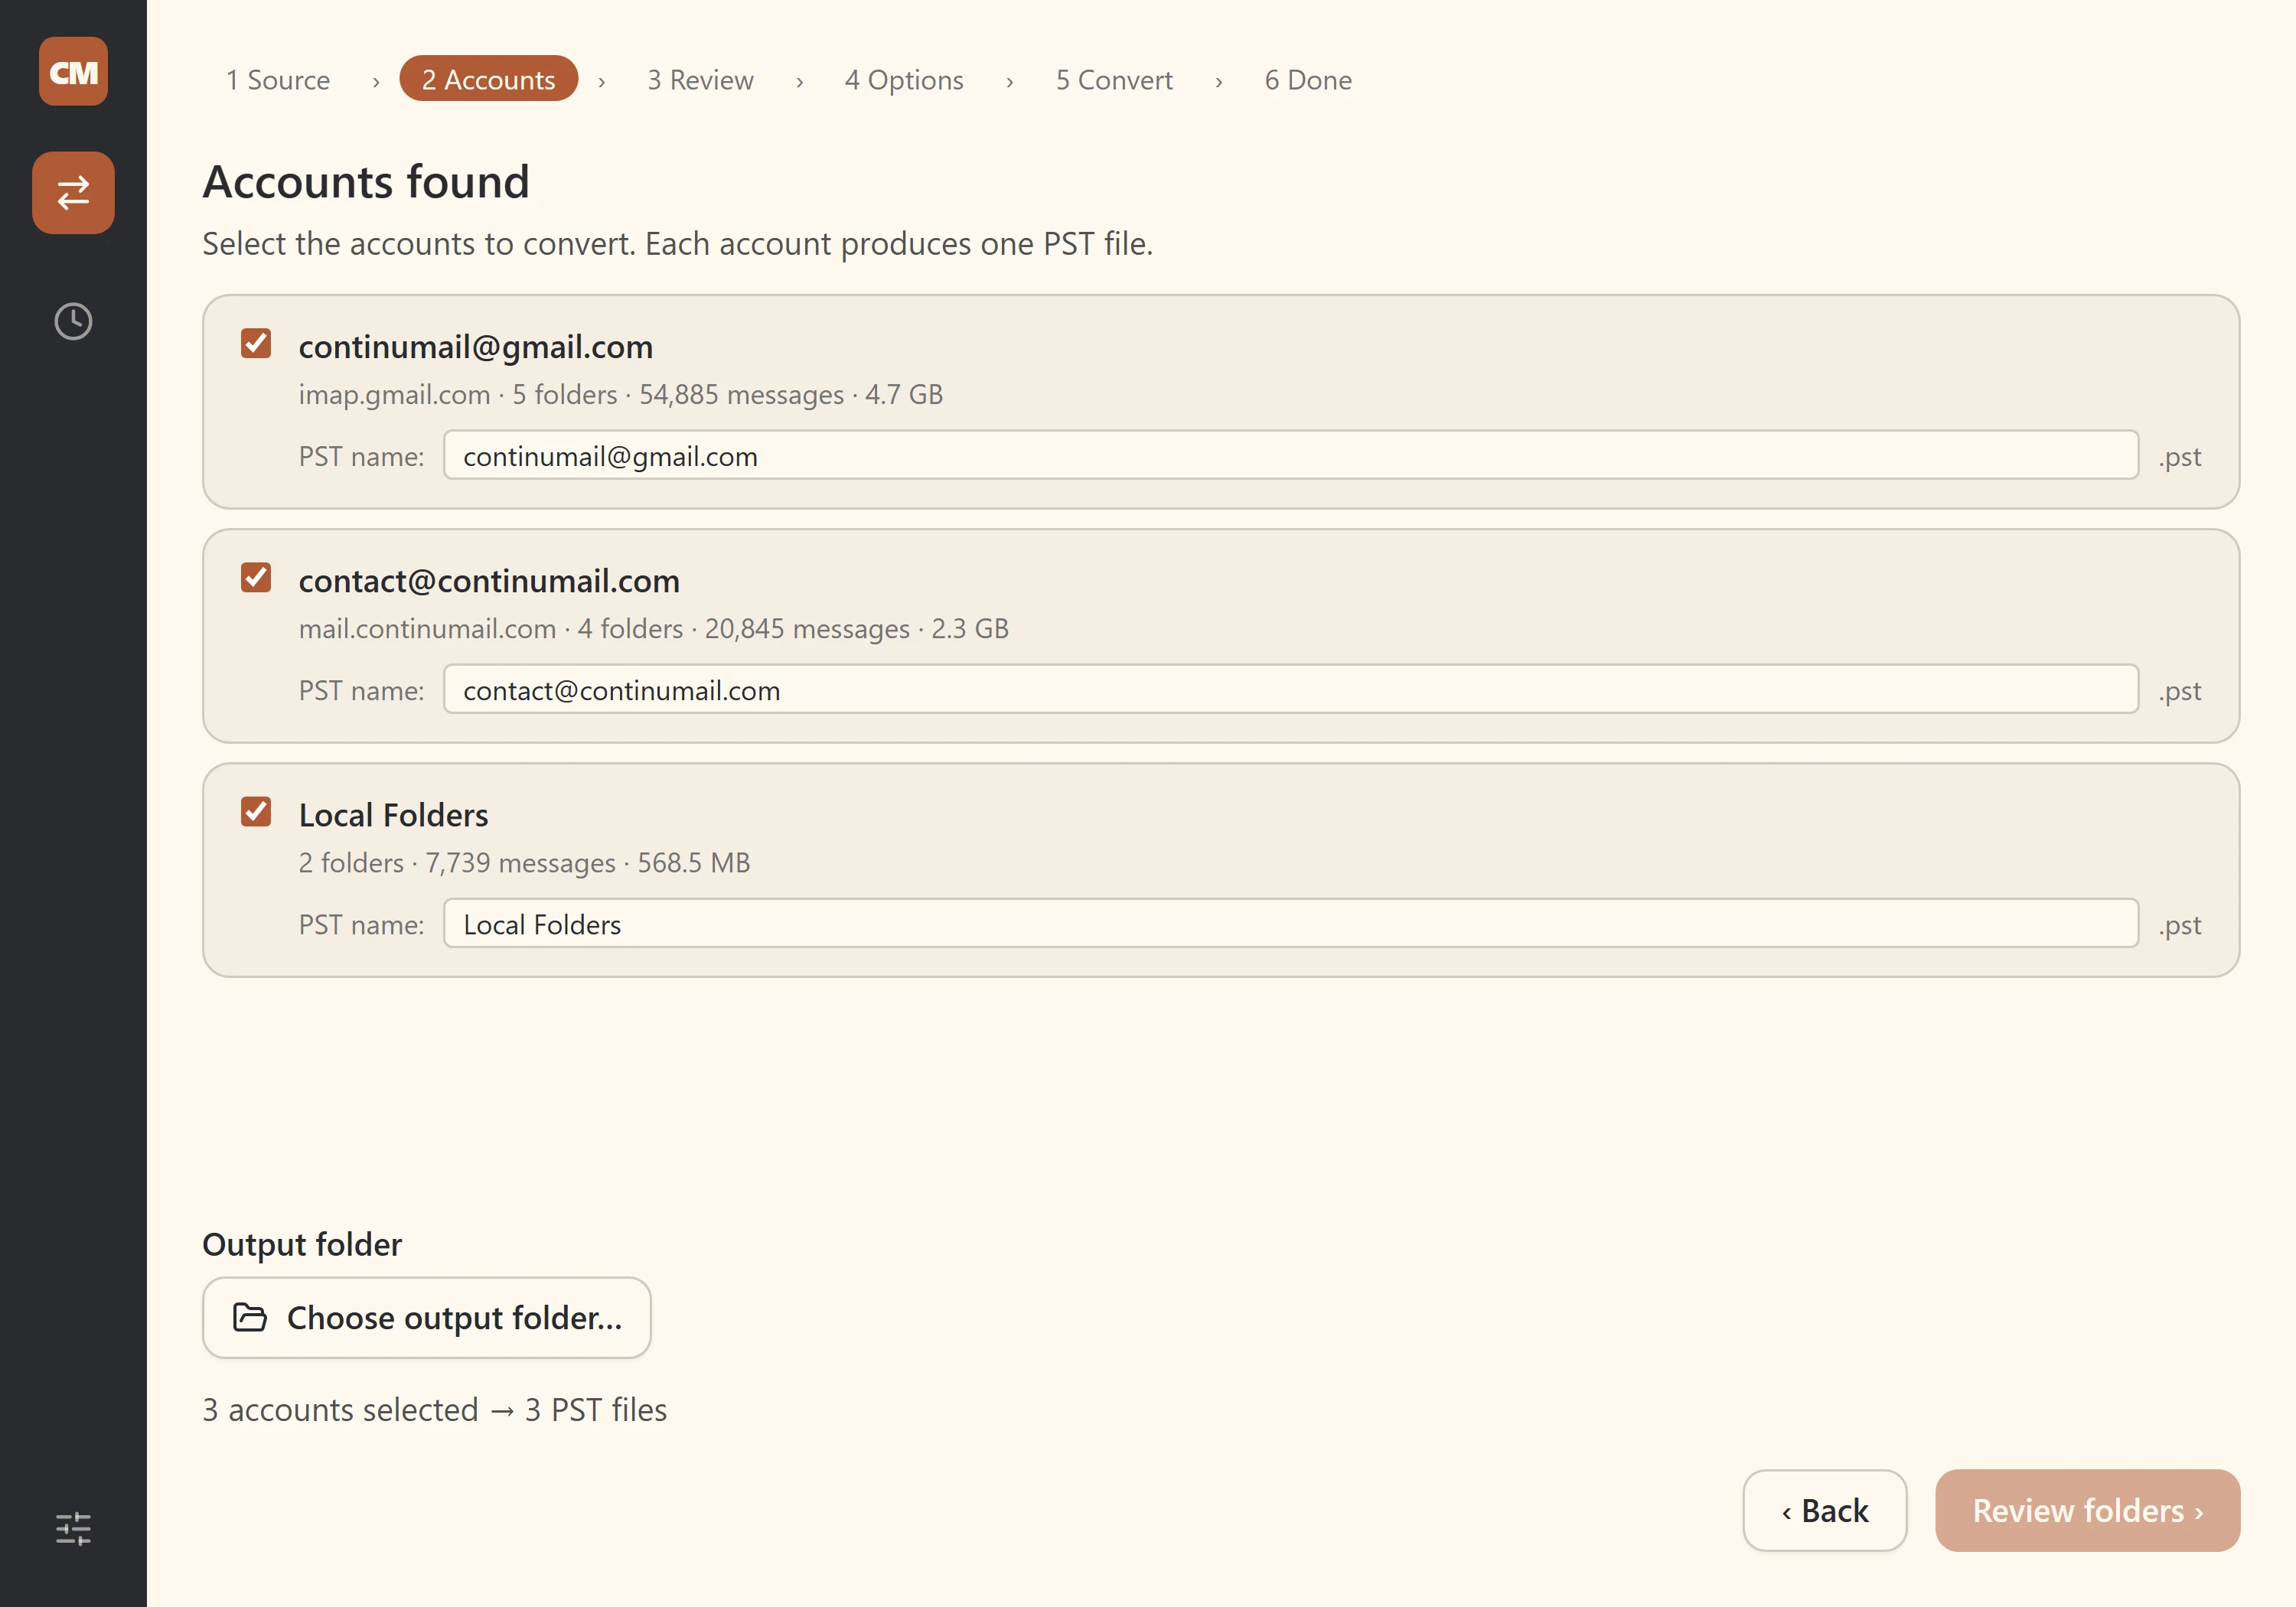Click "mail.continumail.com · 4 folders" details line
Screen dimensions: 2296x1607
654,628
